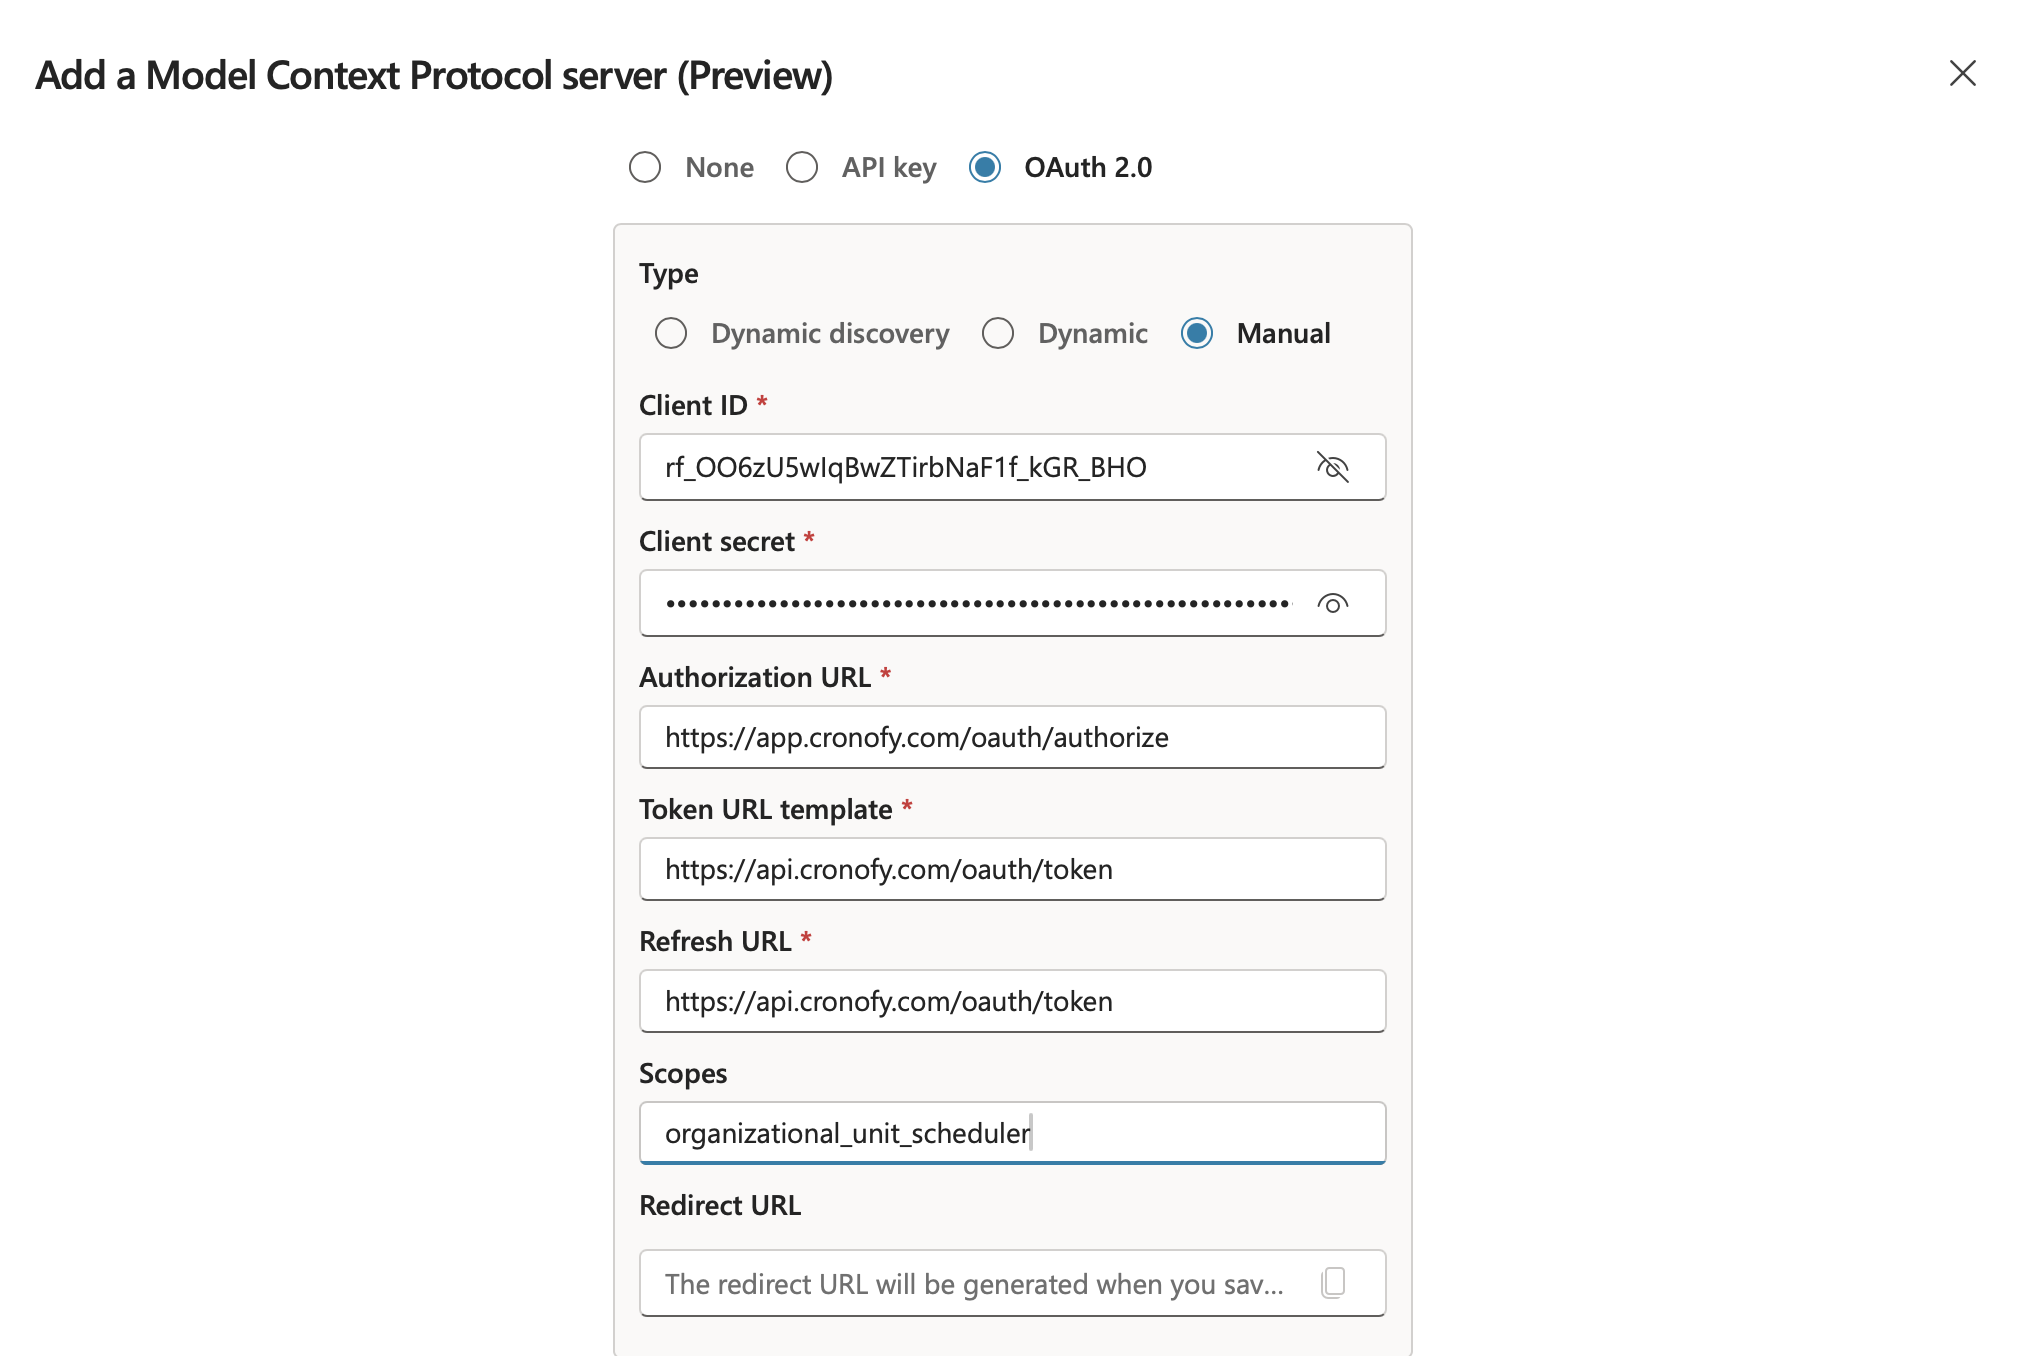
Task: Click the OAuth 2.0 label
Action: (x=1088, y=167)
